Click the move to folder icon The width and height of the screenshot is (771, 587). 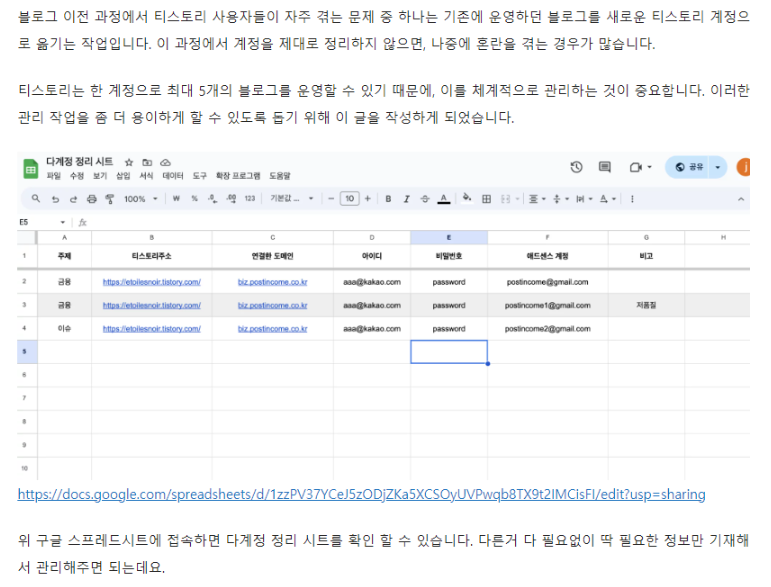[147, 162]
